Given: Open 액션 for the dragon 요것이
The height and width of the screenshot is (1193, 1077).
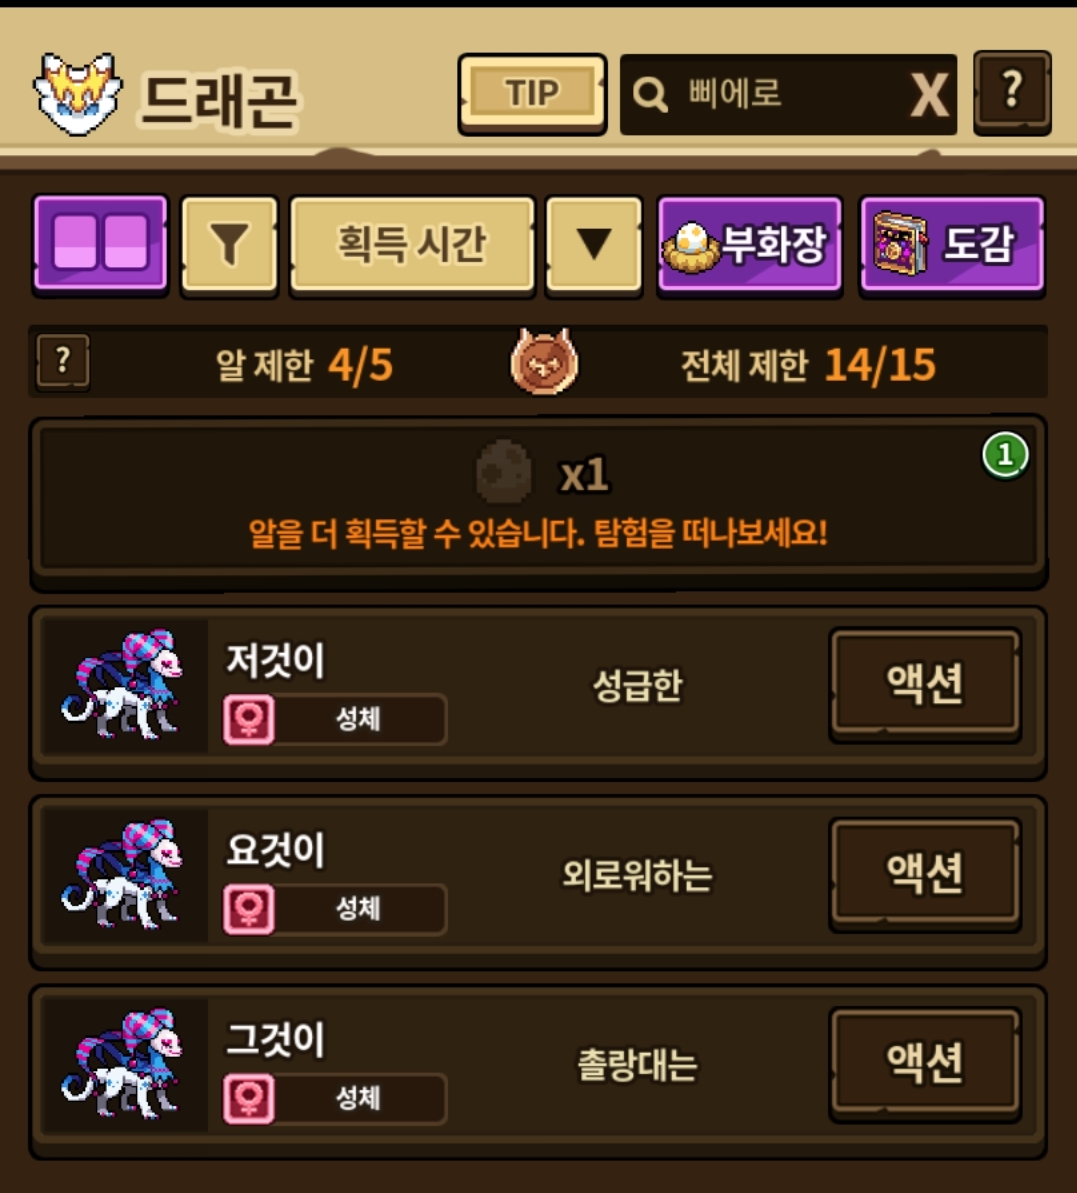Looking at the screenshot, I should pyautogui.click(x=925, y=873).
